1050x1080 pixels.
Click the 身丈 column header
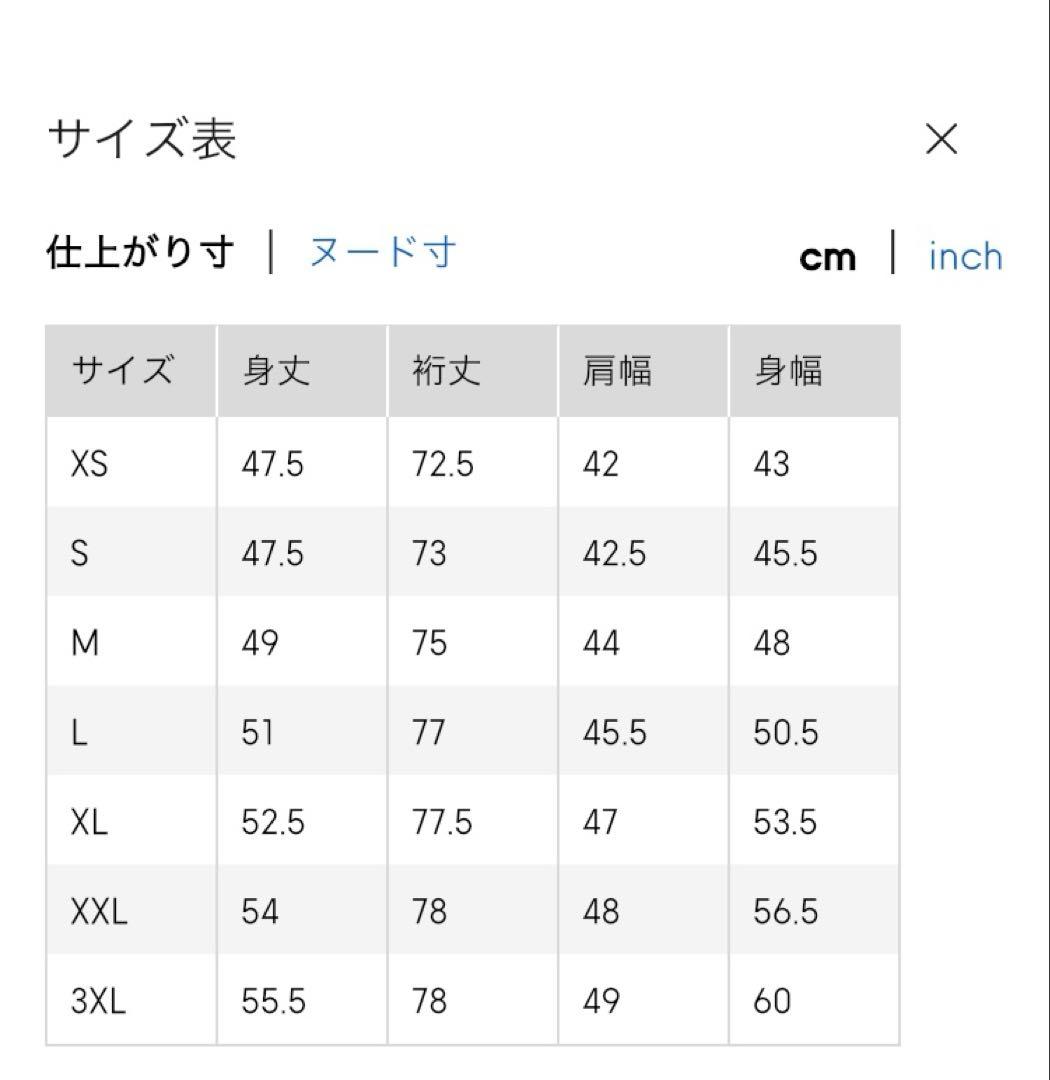(276, 371)
